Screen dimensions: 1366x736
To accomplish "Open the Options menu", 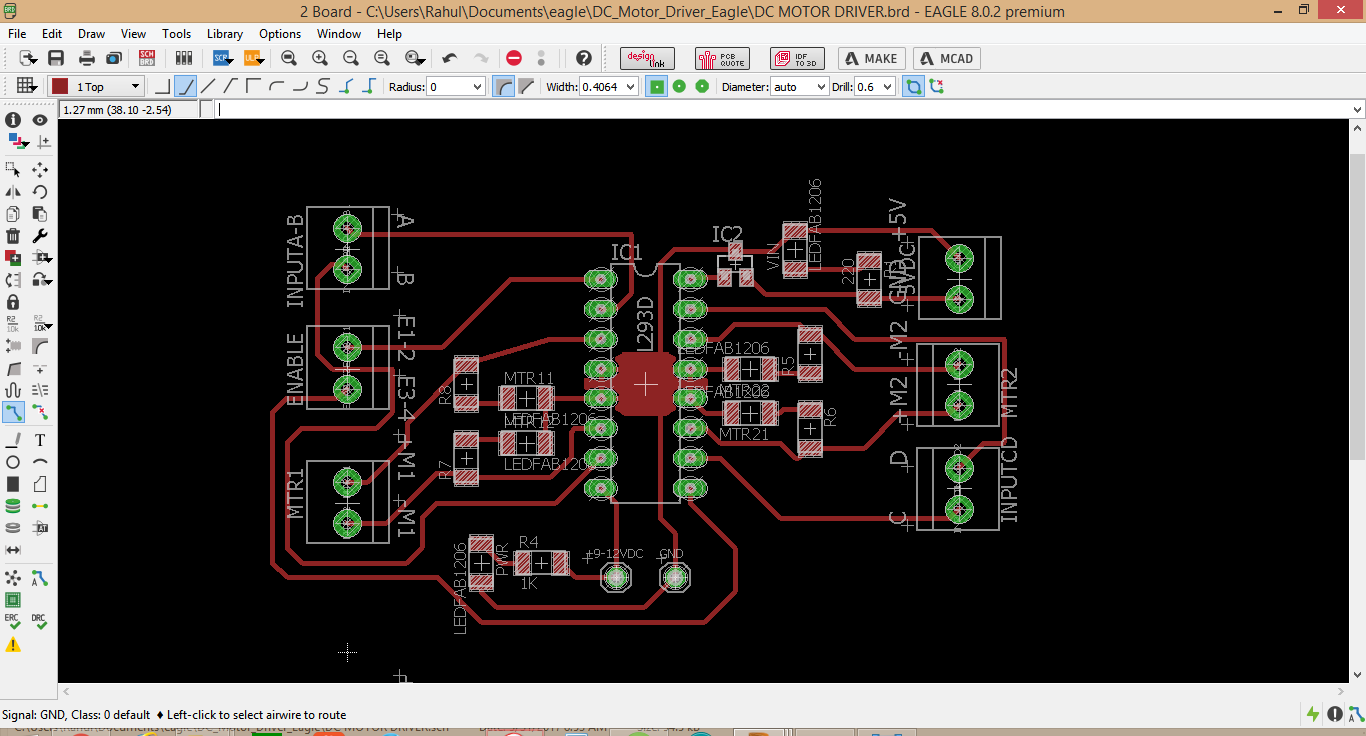I will tap(280, 33).
